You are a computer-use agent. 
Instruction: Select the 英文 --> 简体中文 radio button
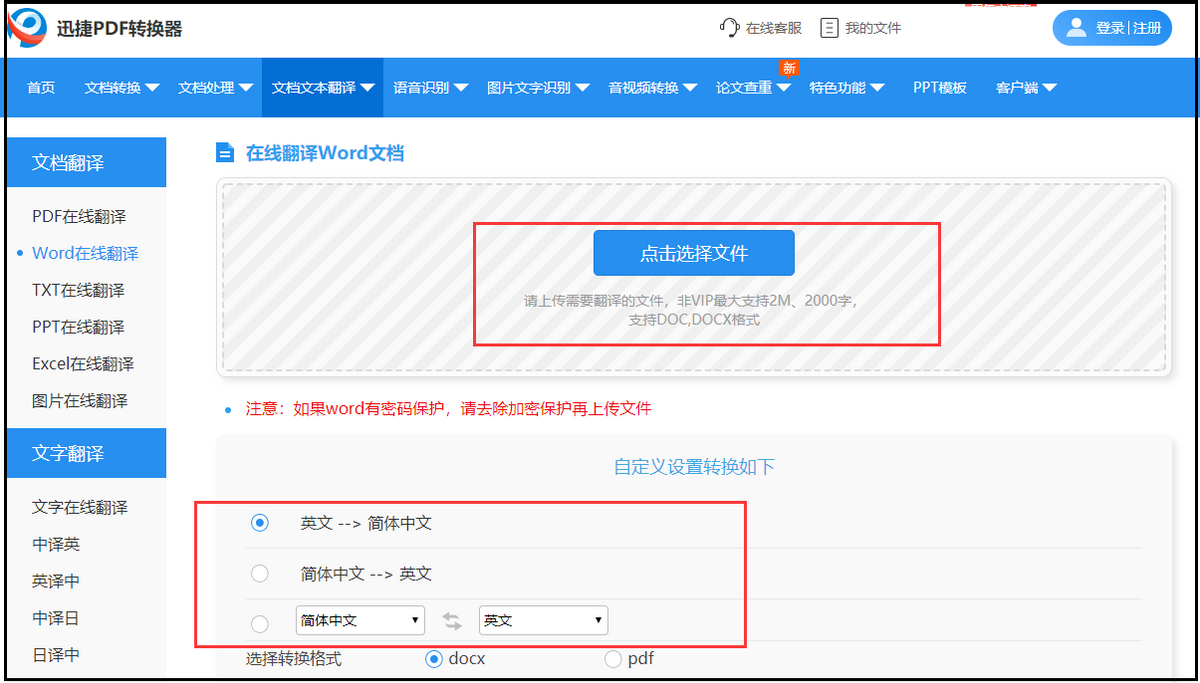(x=260, y=522)
